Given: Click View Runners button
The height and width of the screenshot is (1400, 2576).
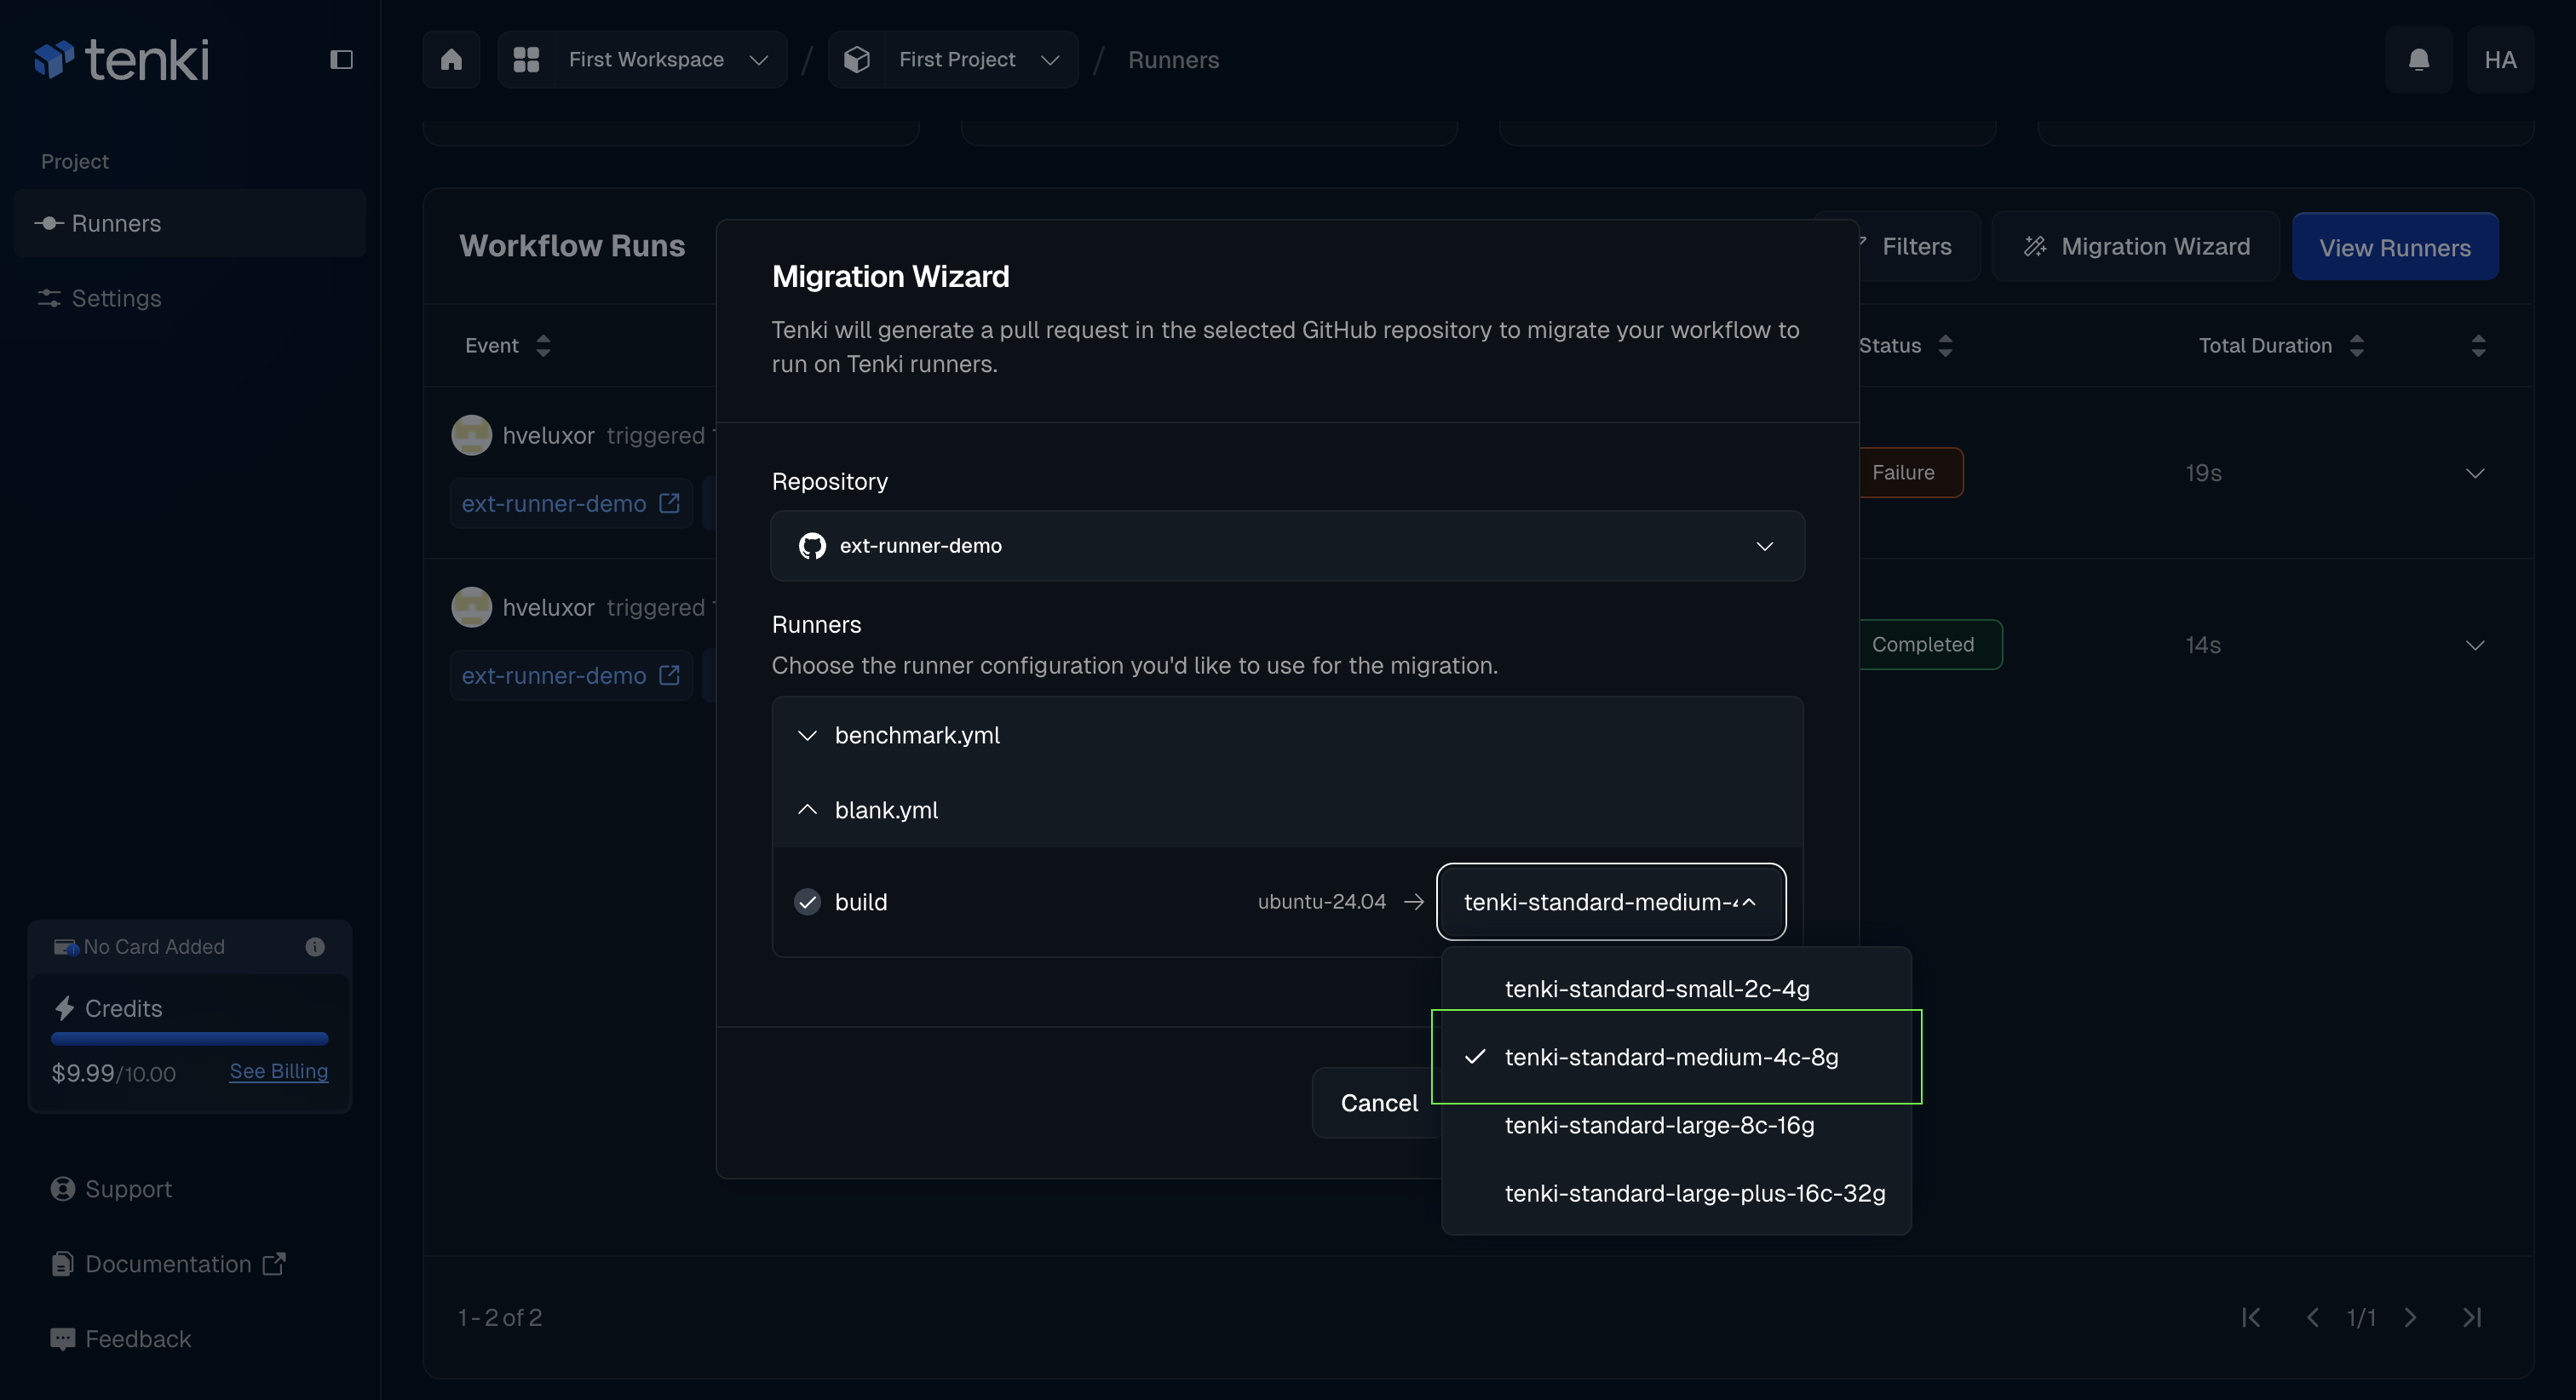Looking at the screenshot, I should (x=2394, y=247).
